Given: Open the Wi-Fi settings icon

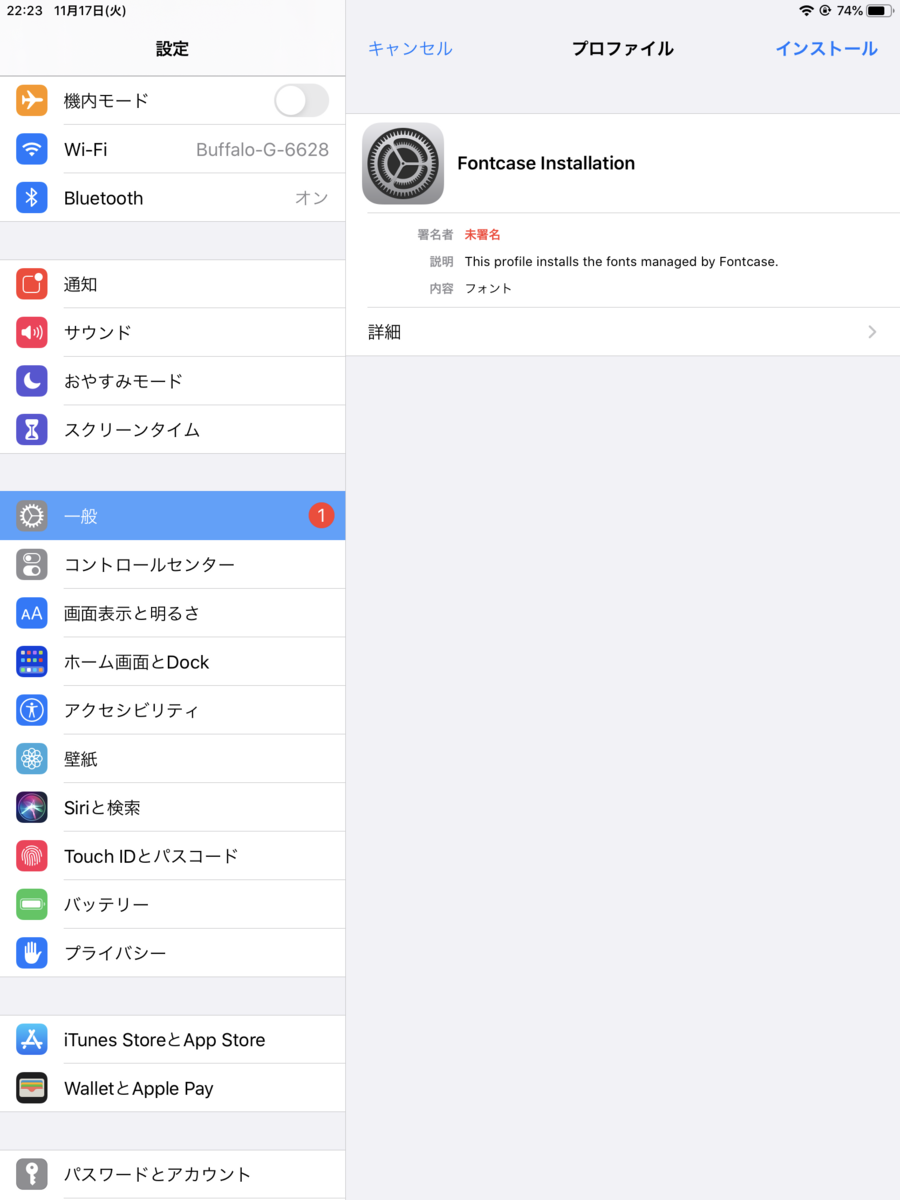Looking at the screenshot, I should pos(32,149).
